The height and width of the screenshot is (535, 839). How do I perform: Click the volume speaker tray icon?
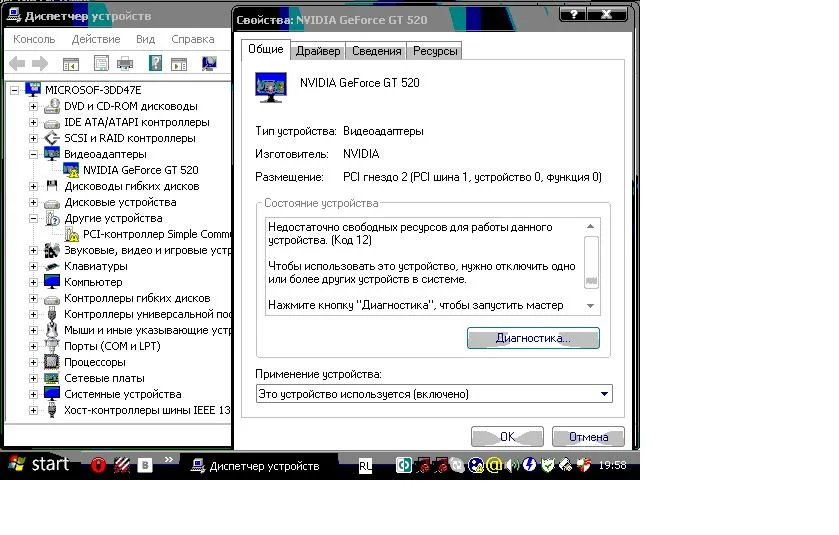click(512, 465)
